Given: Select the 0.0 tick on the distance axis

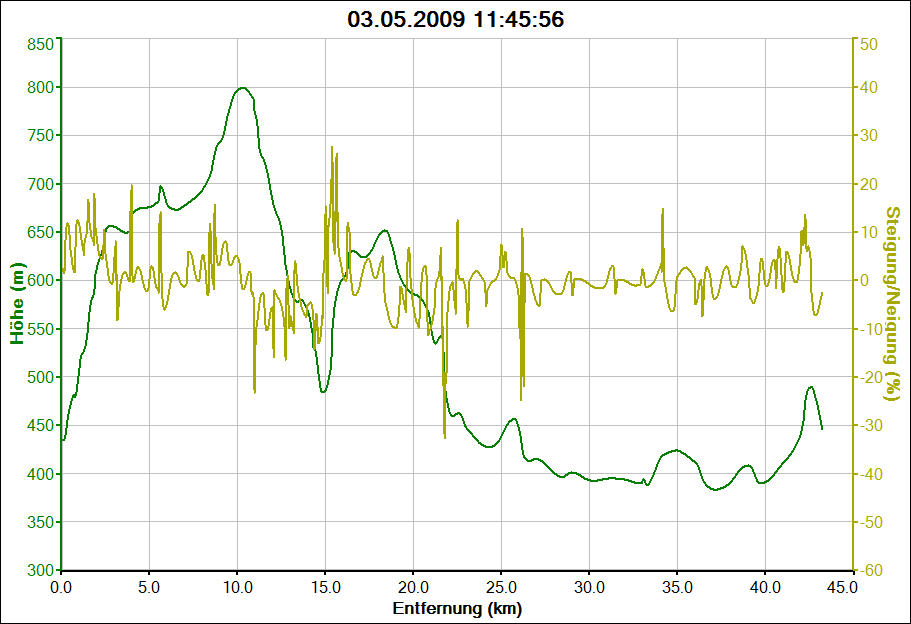Looking at the screenshot, I should pos(62,588).
